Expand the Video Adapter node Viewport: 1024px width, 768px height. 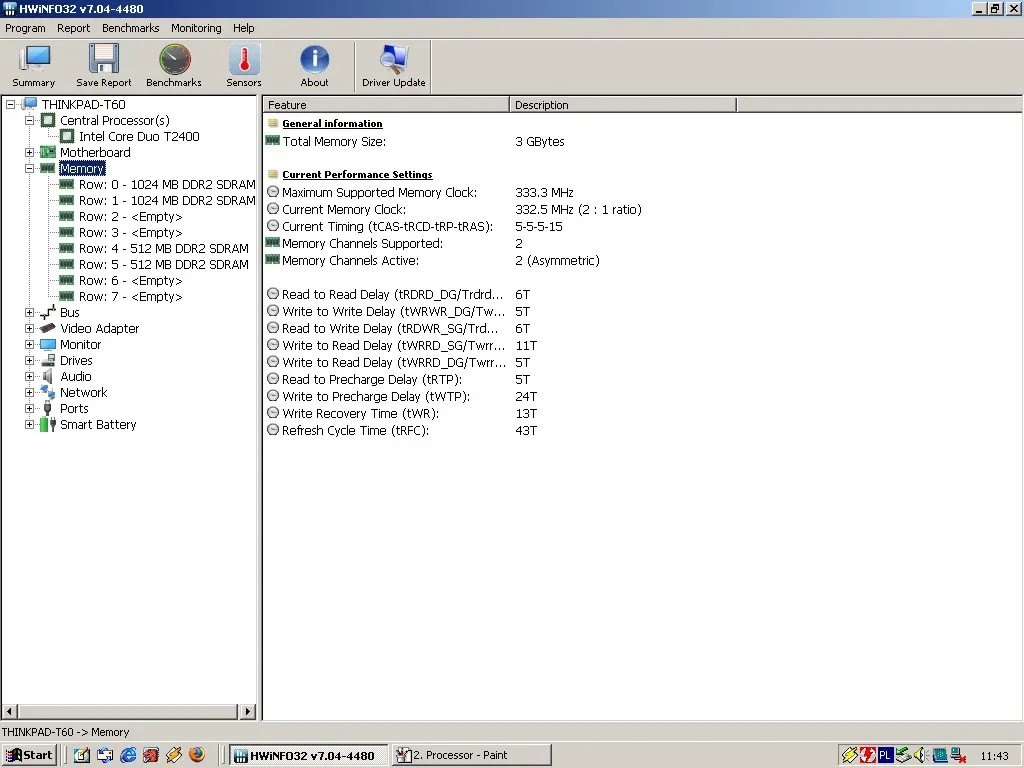[x=29, y=328]
